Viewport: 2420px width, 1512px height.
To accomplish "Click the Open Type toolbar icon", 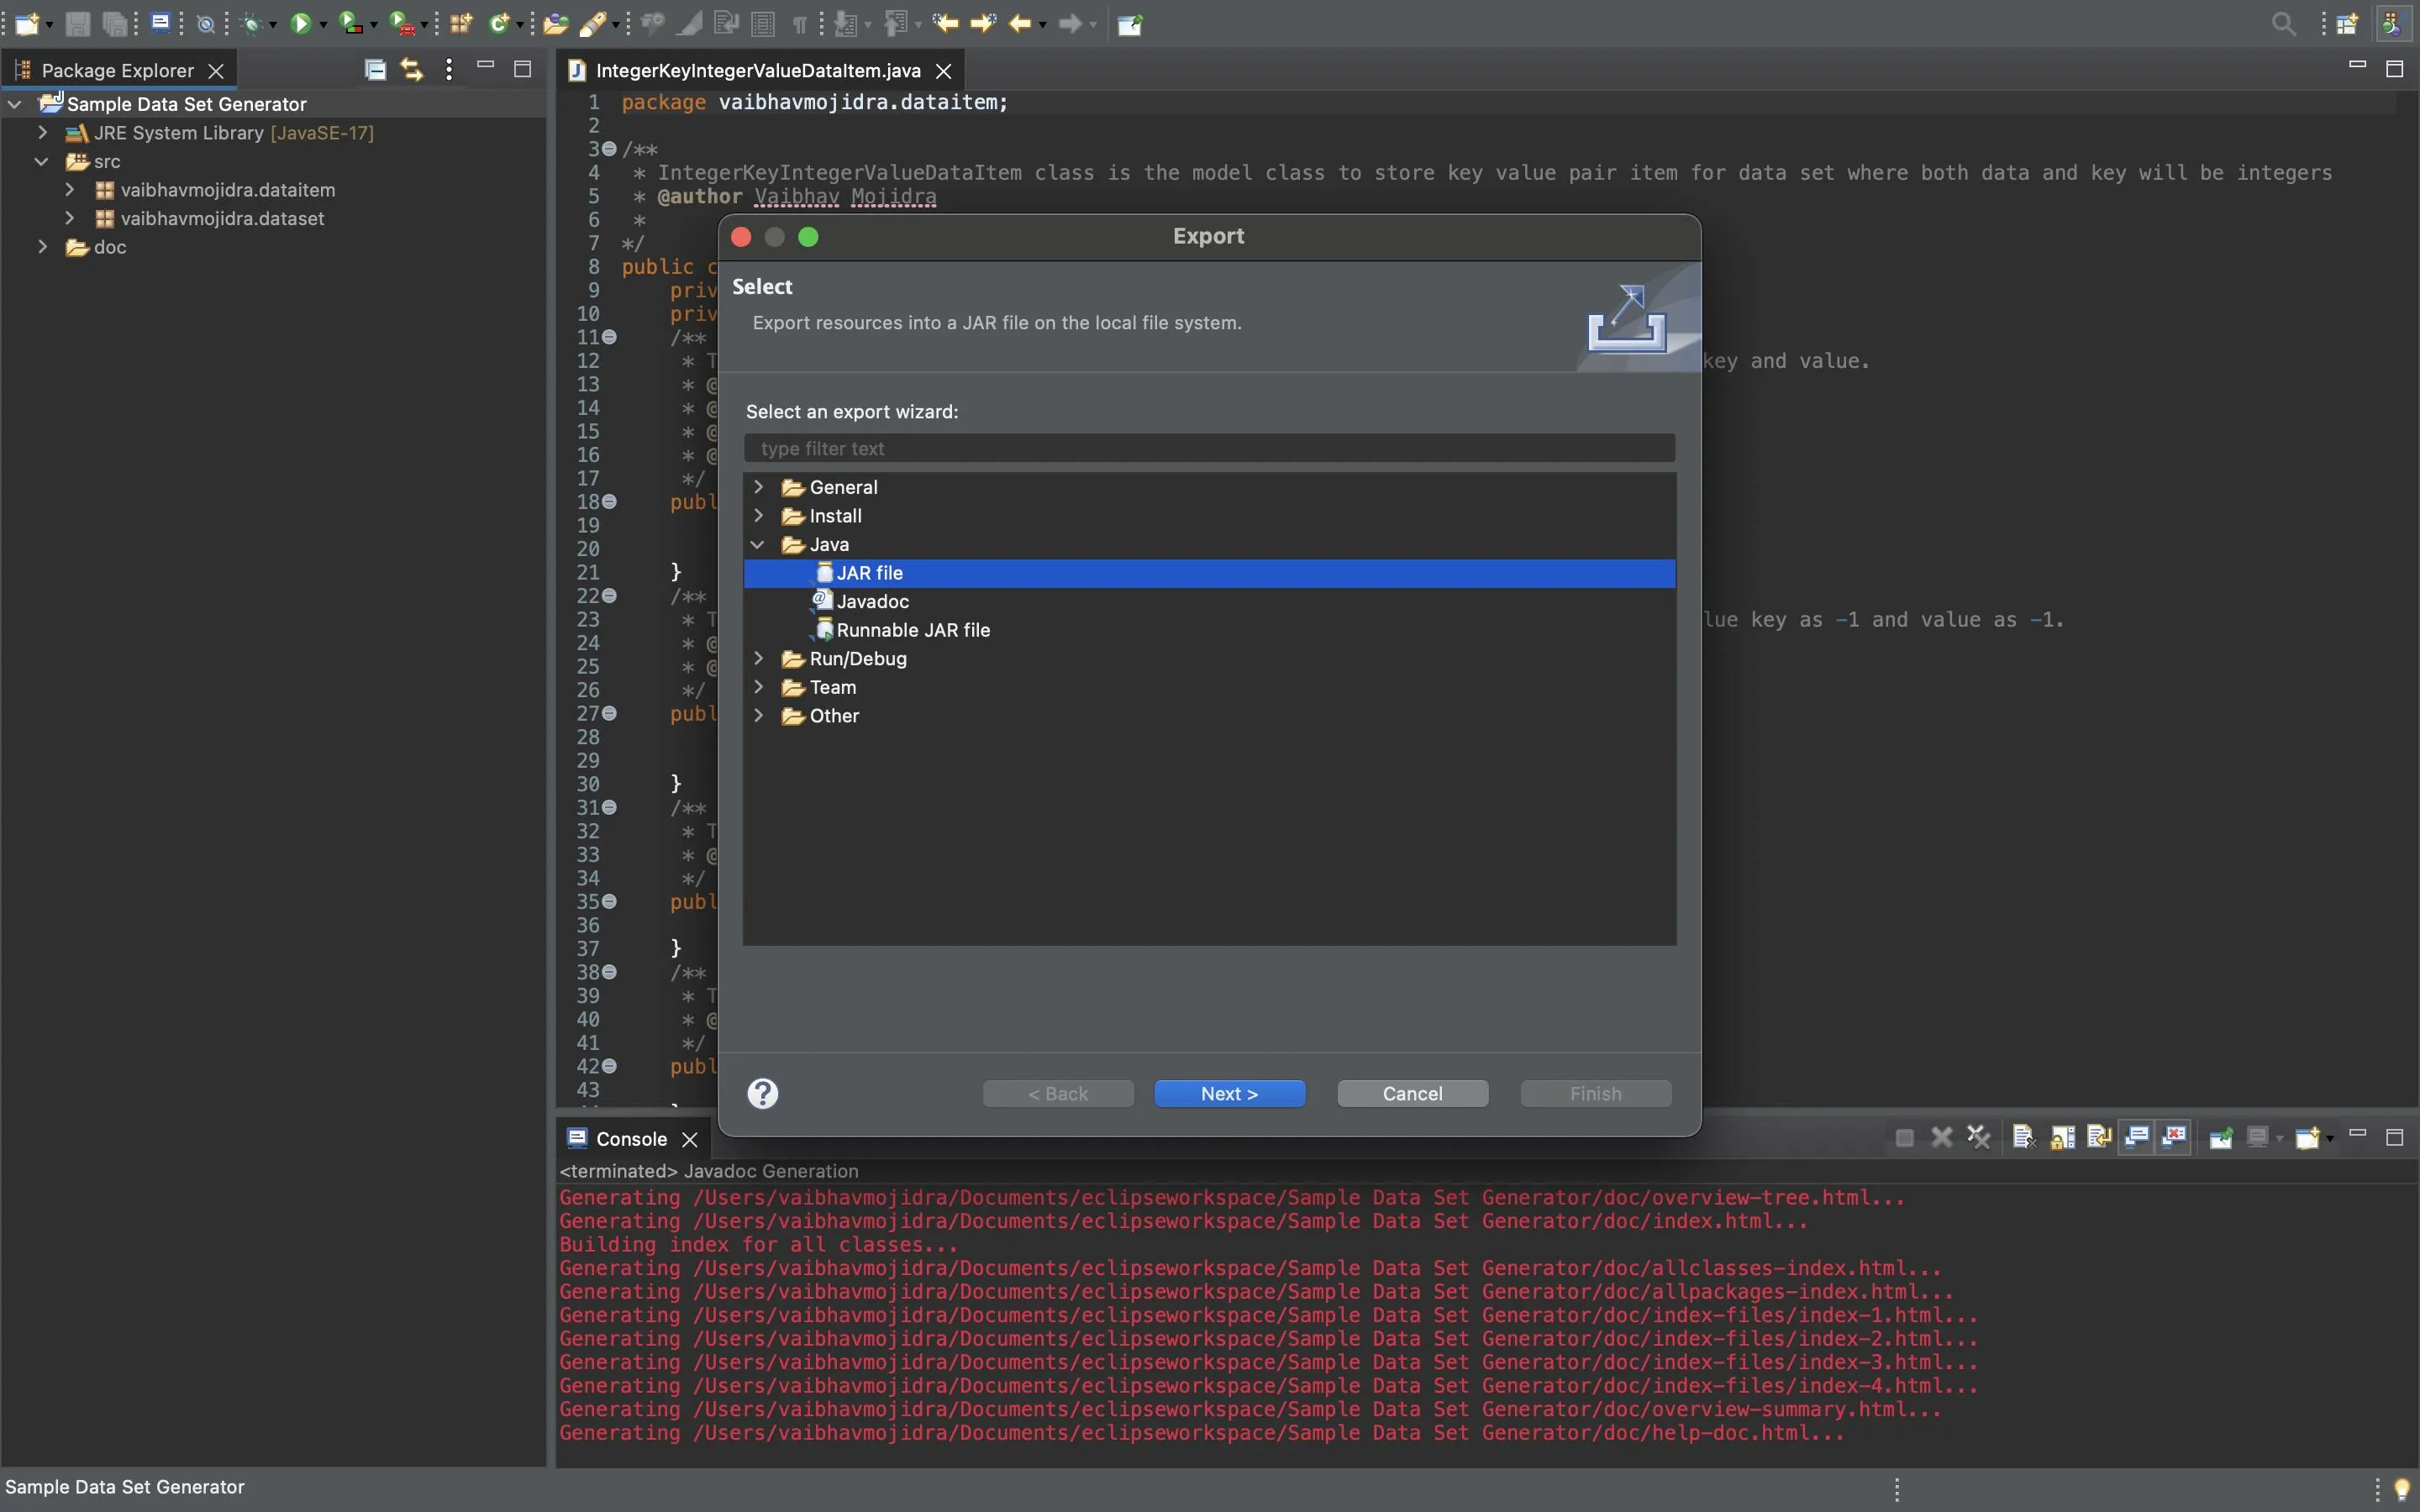I will click(555, 23).
